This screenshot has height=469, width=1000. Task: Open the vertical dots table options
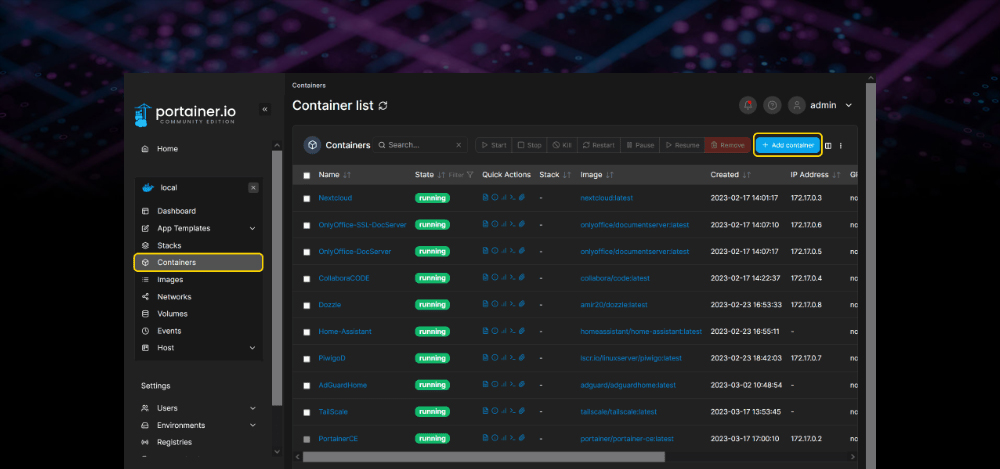pos(841,145)
